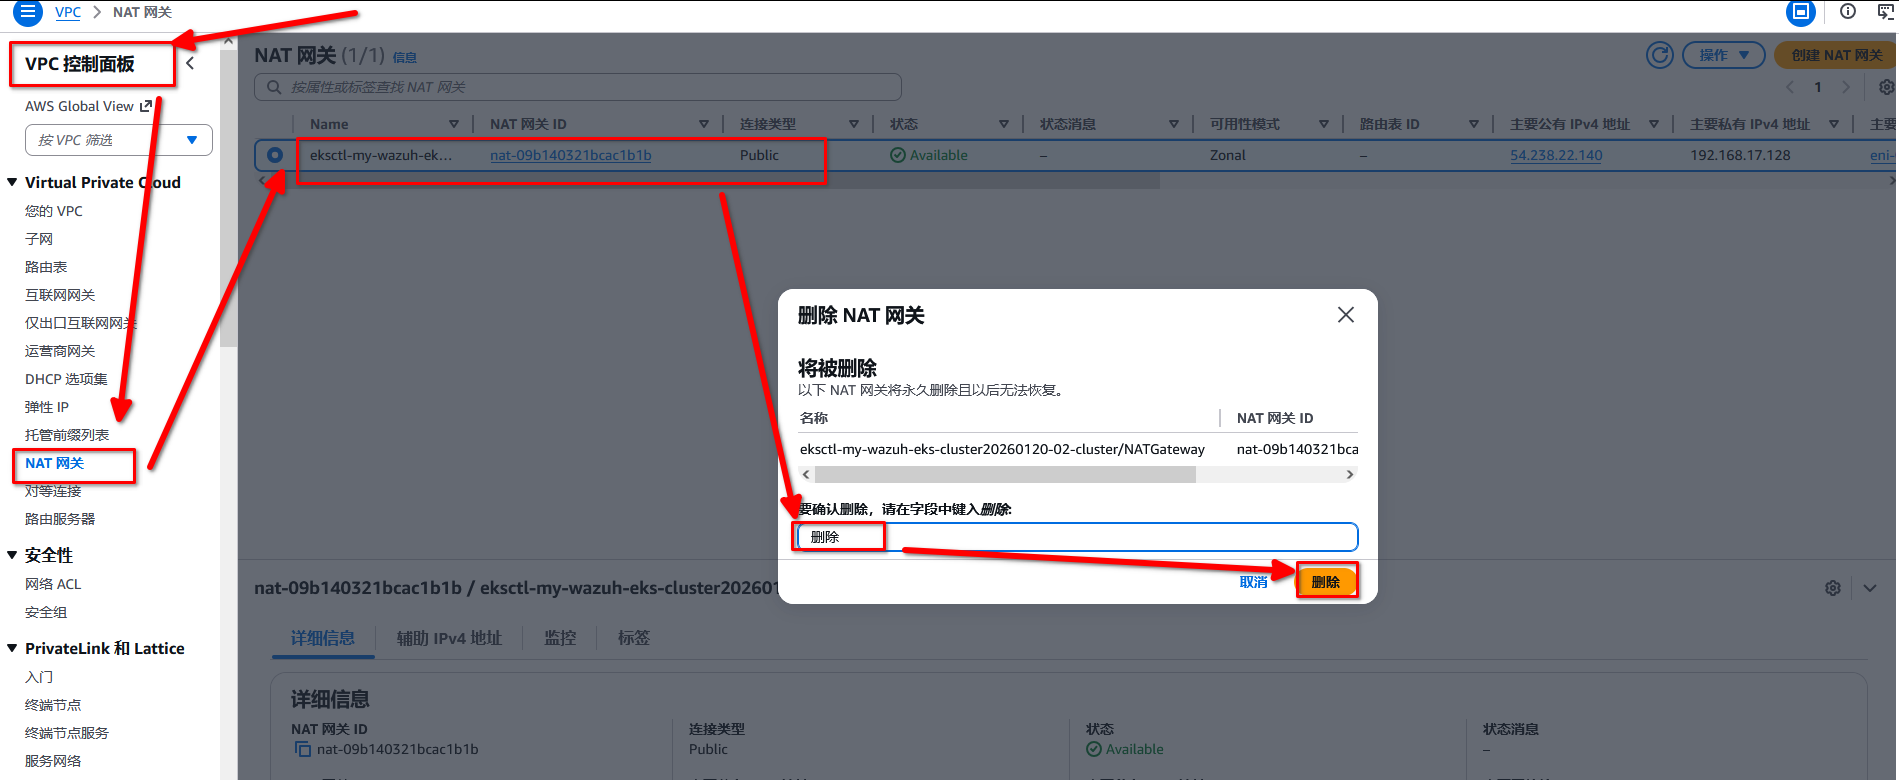Close the delete NAT gateway dialog
This screenshot has height=780, width=1899.
[1345, 315]
